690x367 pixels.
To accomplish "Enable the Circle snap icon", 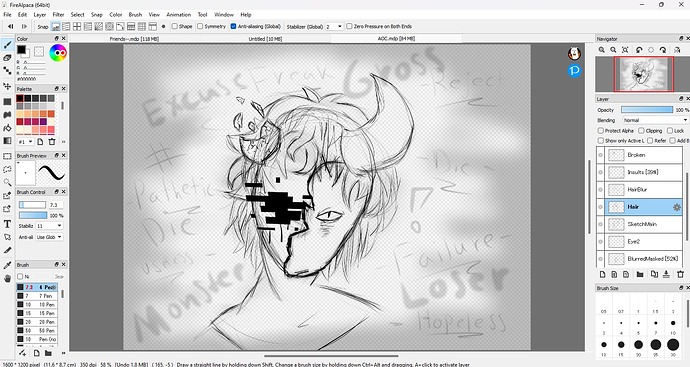I will click(109, 26).
